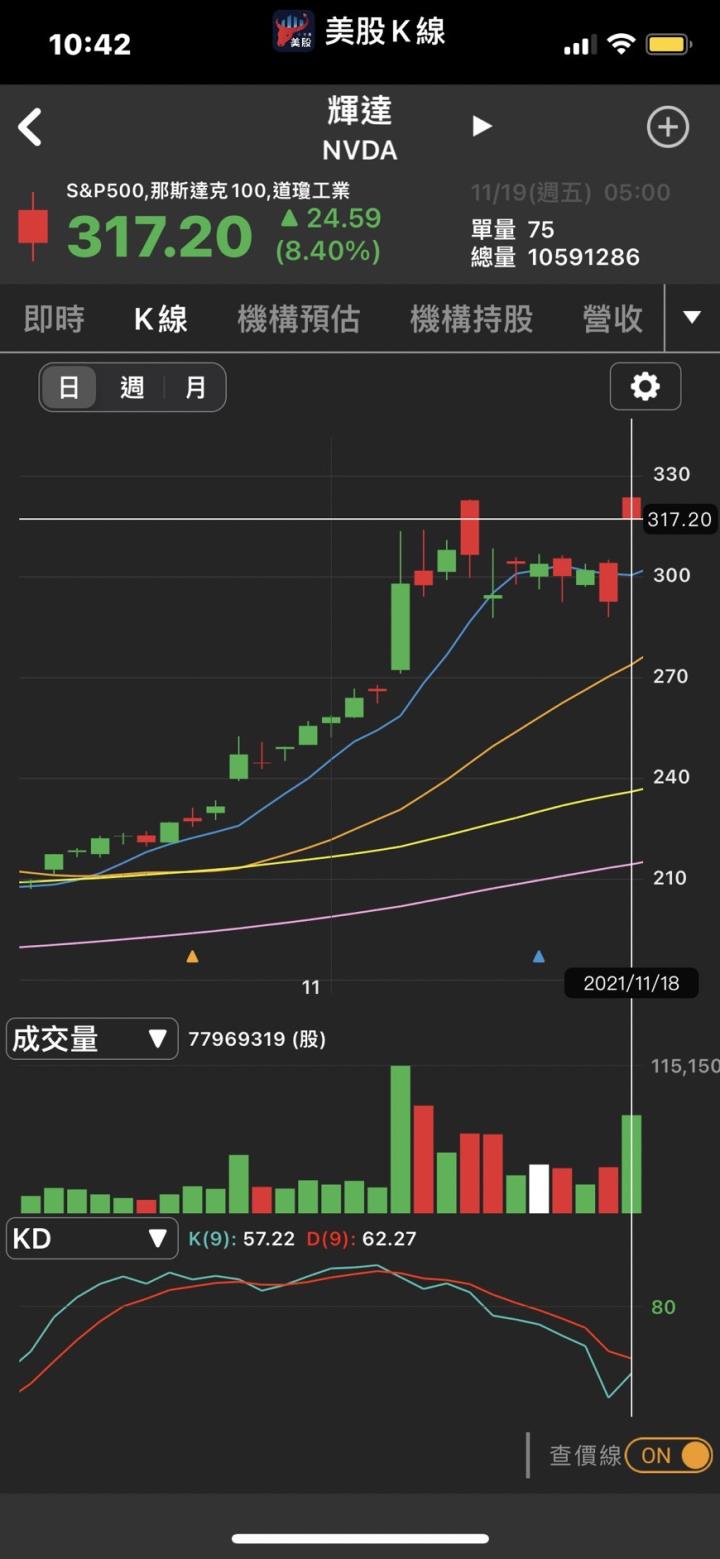Tap the iOS home indicator bar
Image resolution: width=720 pixels, height=1559 pixels.
[360, 1538]
